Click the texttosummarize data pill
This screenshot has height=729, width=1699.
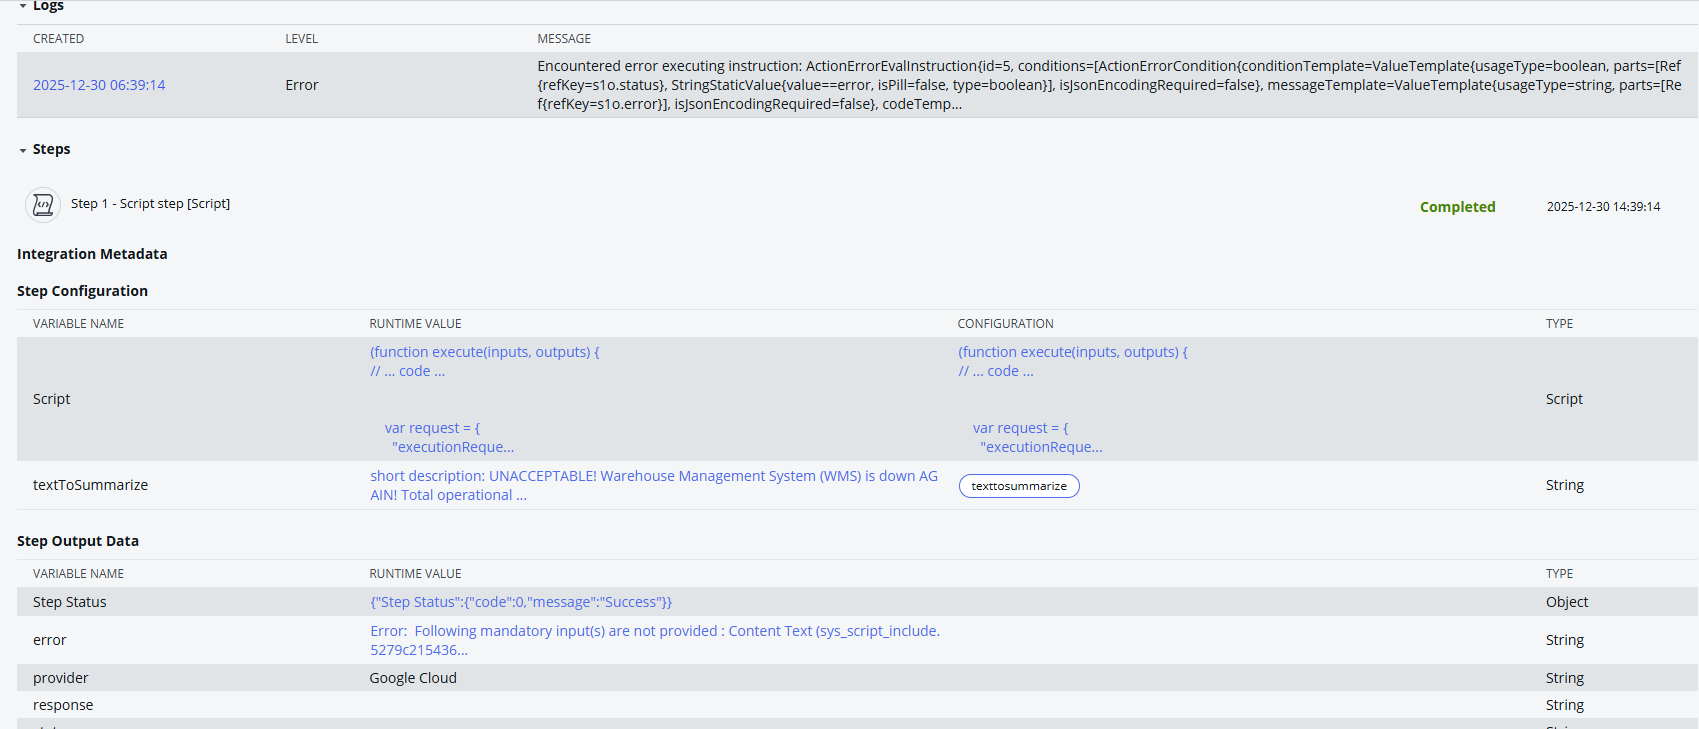[1018, 486]
